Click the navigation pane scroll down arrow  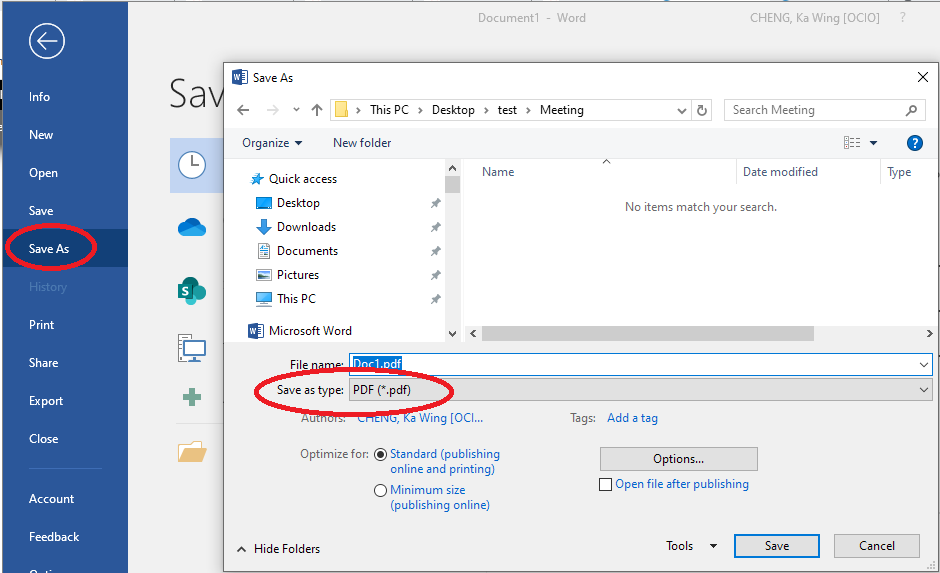pyautogui.click(x=453, y=333)
